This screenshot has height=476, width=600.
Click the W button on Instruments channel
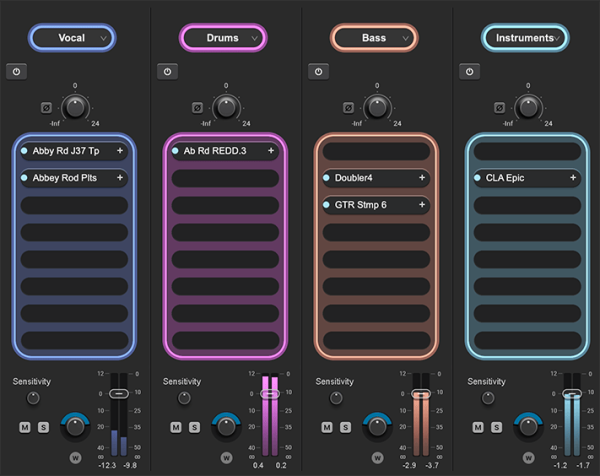(528, 458)
